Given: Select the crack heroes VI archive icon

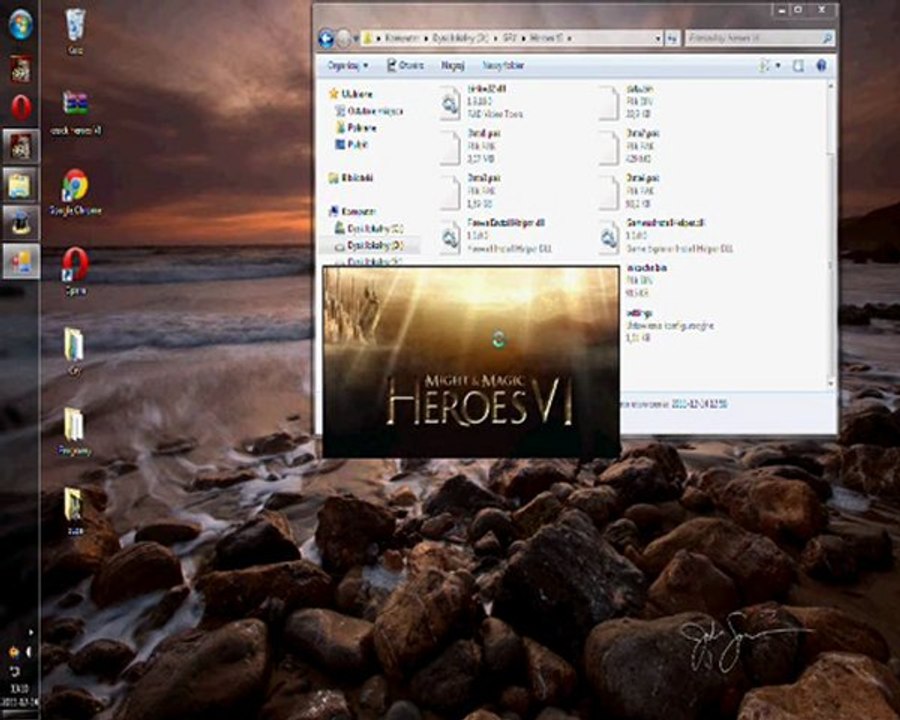Looking at the screenshot, I should coord(75,113).
